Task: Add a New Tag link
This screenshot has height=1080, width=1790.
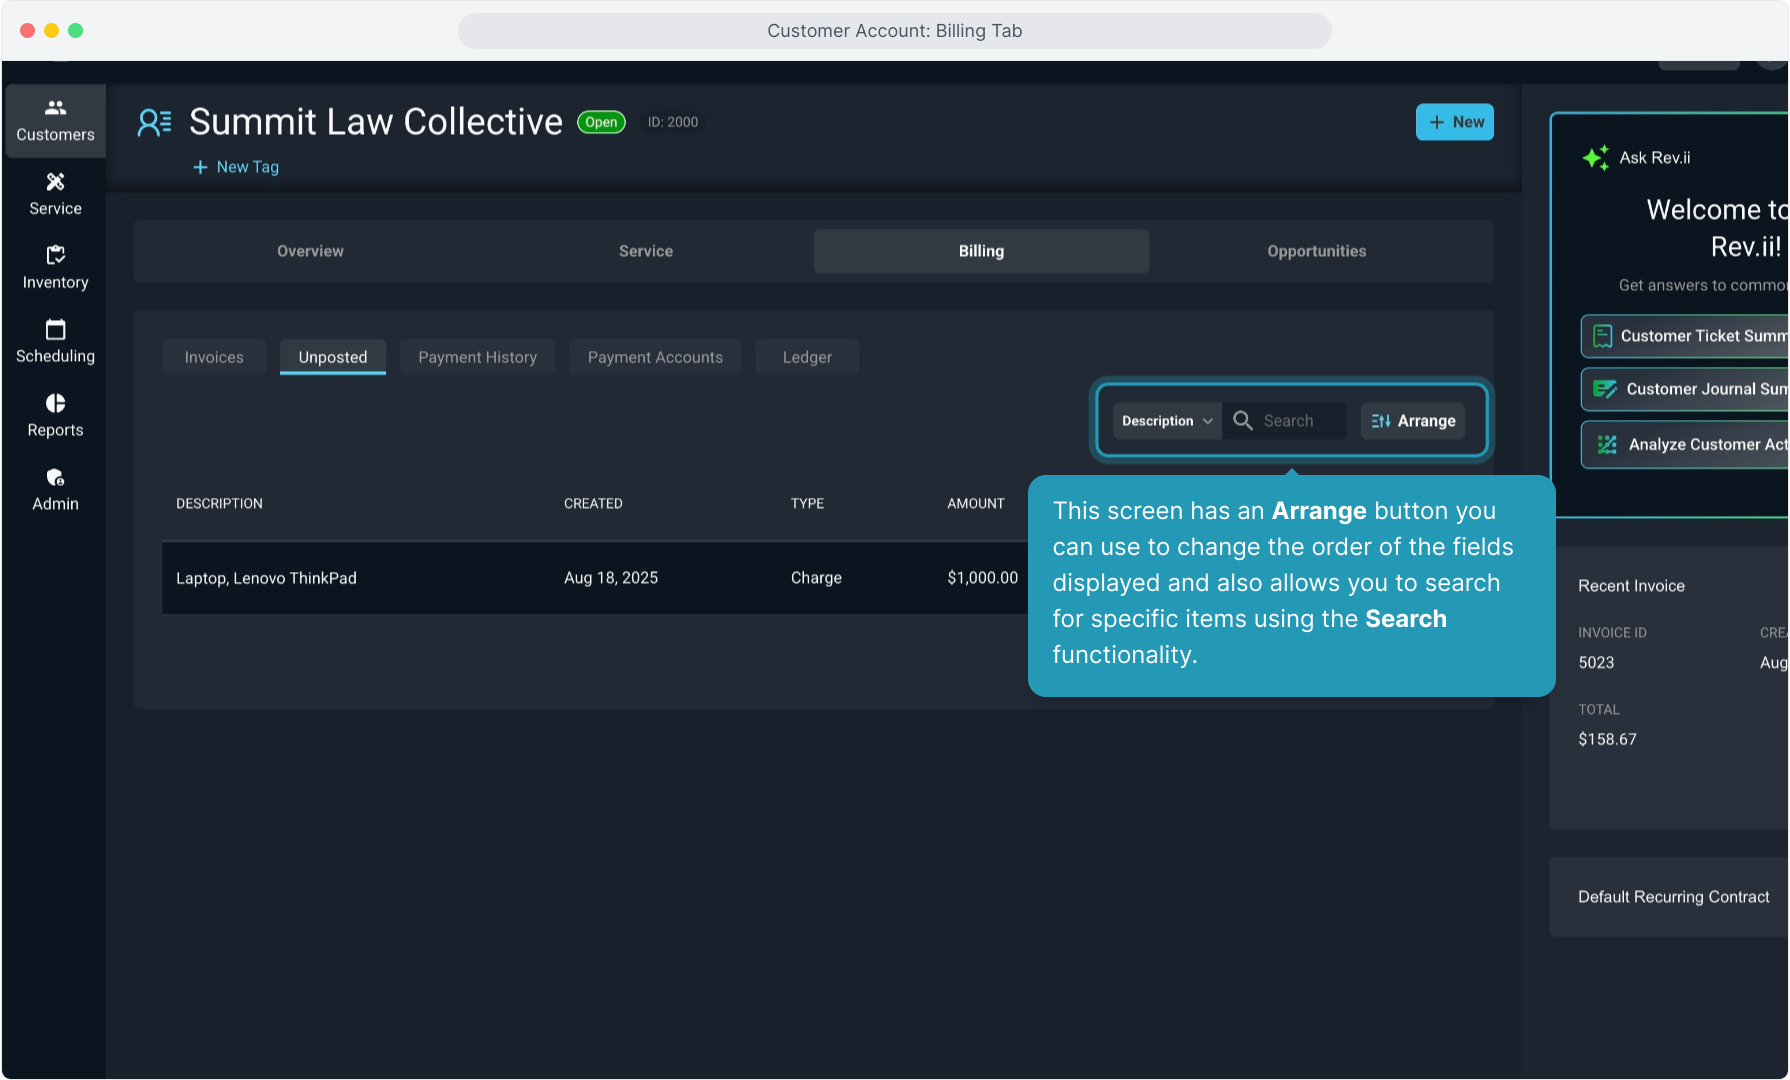Action: (236, 167)
